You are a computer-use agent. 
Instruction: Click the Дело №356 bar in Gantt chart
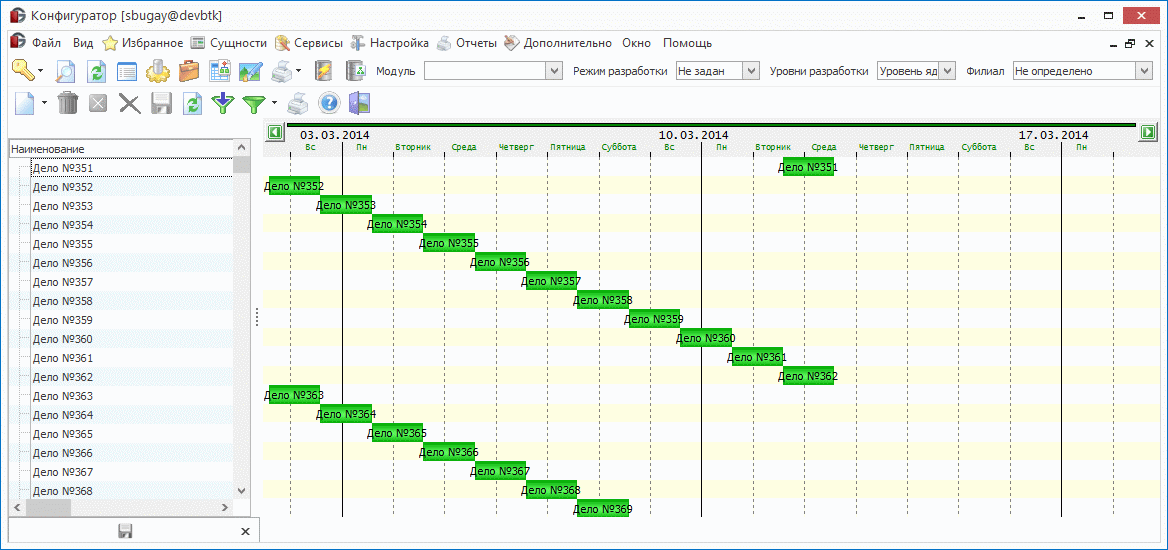click(501, 262)
